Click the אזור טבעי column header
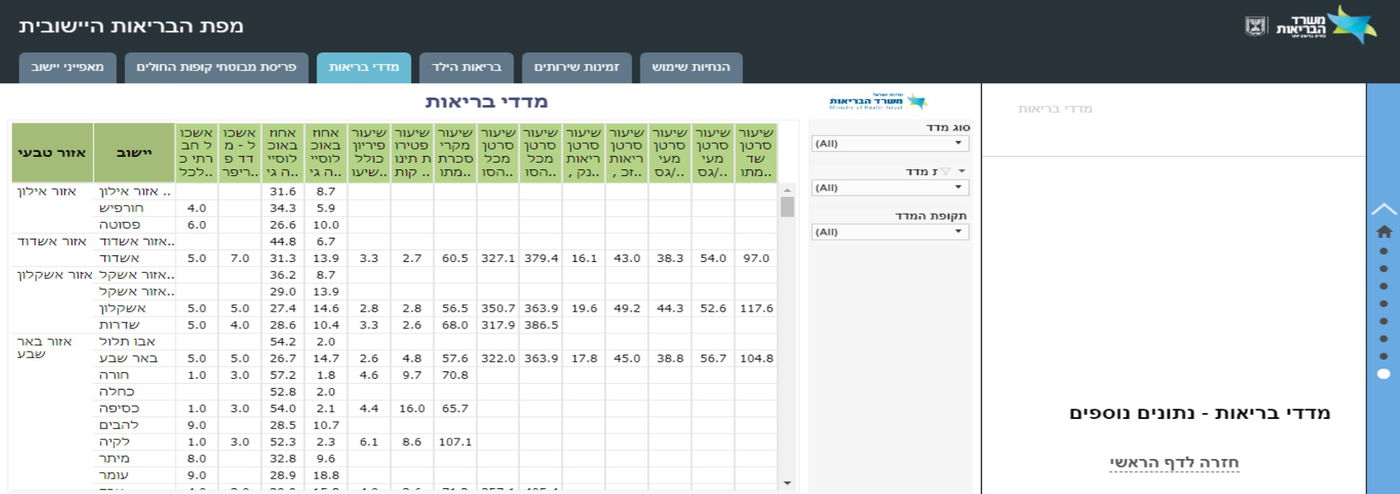Viewport: 1400px width, 494px height. [52, 153]
